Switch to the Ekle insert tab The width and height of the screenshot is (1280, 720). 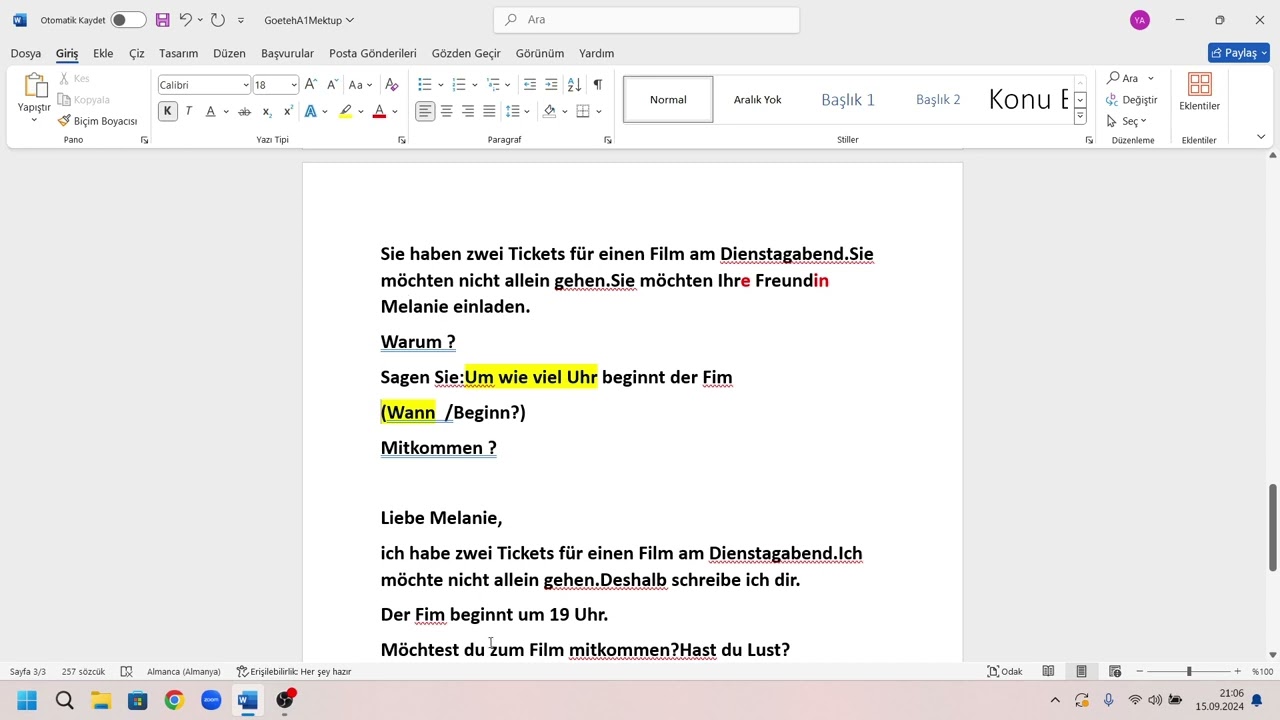click(103, 53)
